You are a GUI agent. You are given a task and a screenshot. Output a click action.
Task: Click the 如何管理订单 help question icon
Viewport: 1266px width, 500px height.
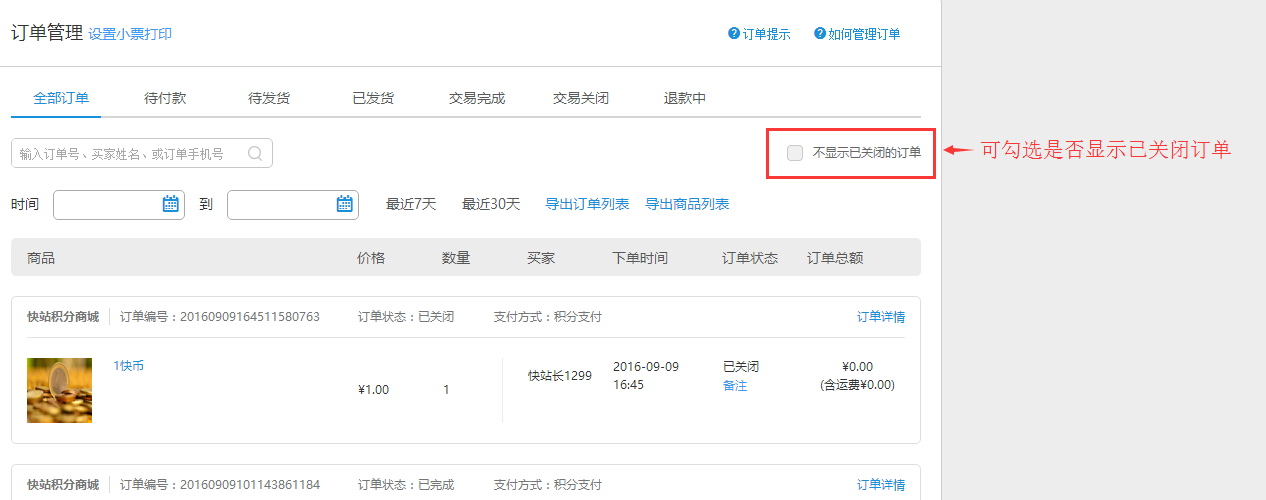coord(820,34)
